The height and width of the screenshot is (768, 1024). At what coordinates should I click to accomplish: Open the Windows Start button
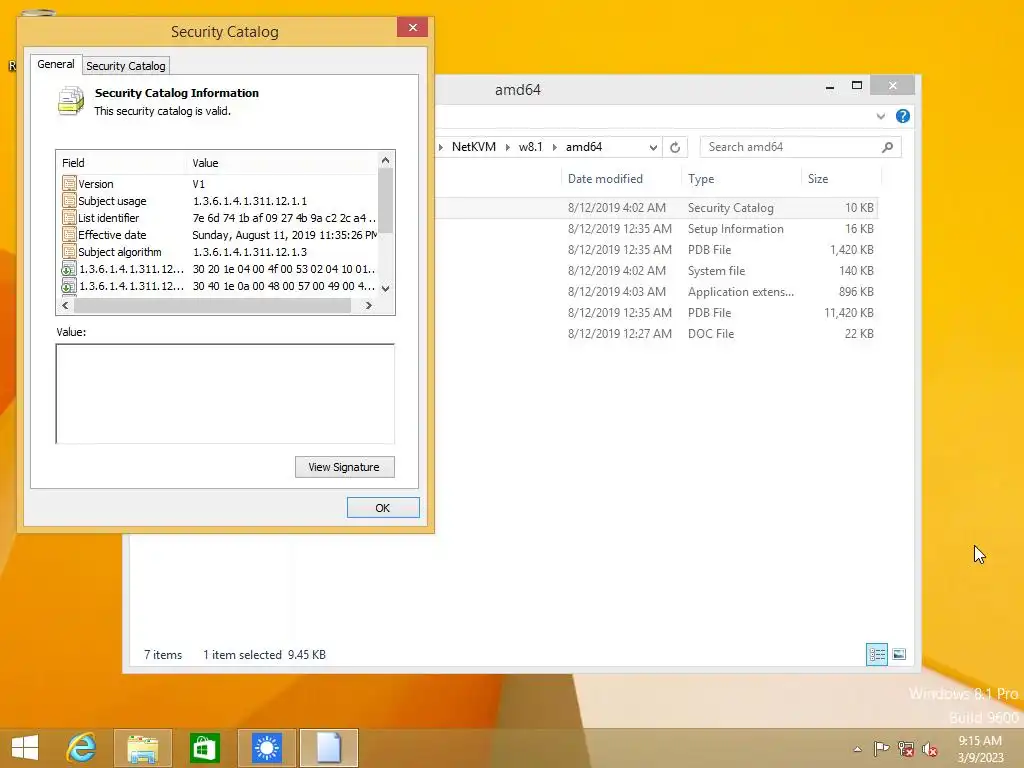tap(25, 748)
